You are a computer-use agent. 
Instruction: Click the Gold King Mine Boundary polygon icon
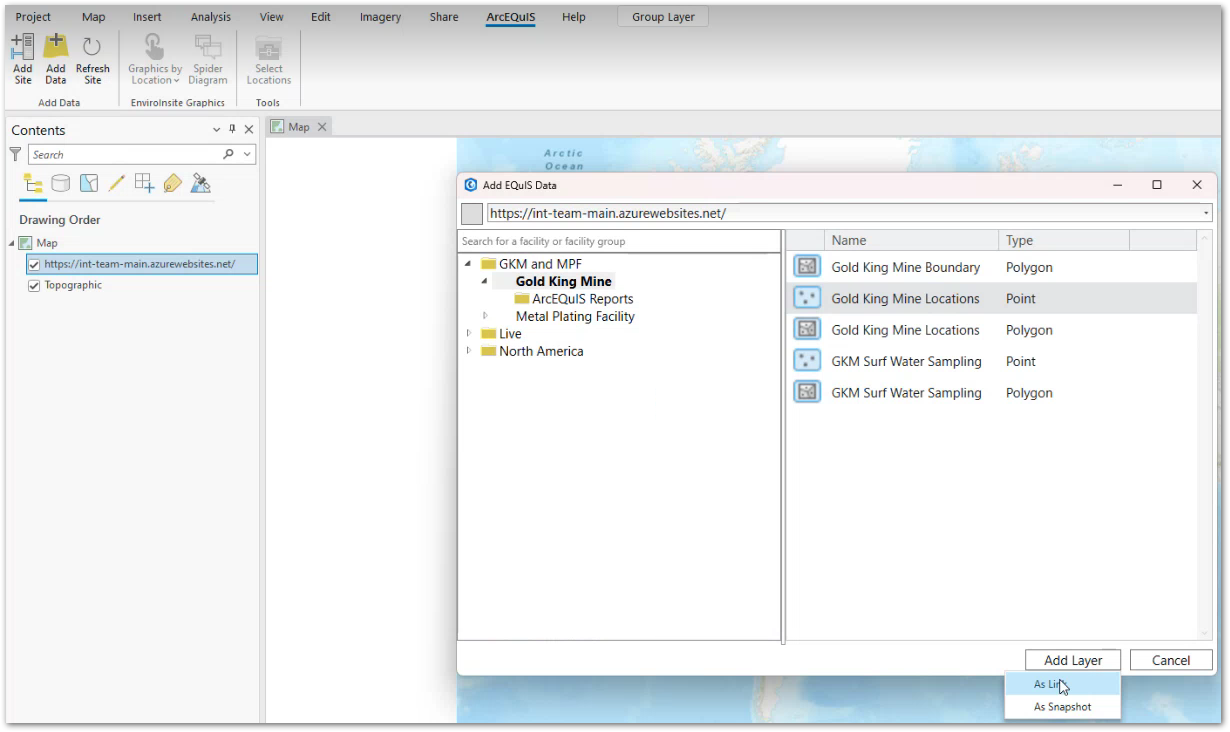tap(806, 267)
